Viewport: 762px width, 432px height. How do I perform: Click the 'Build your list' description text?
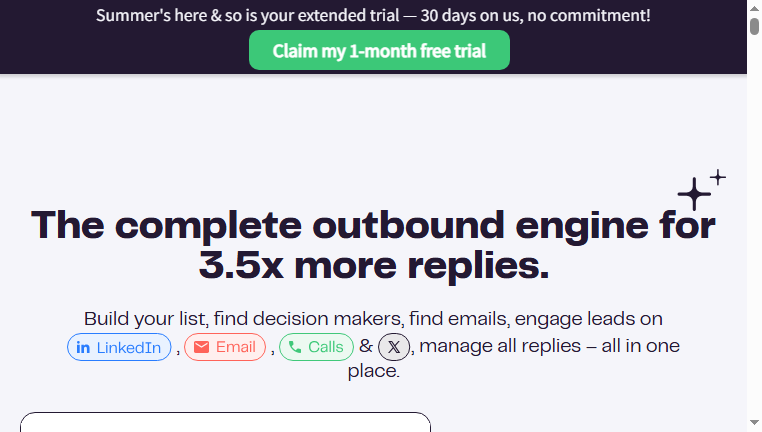click(373, 319)
